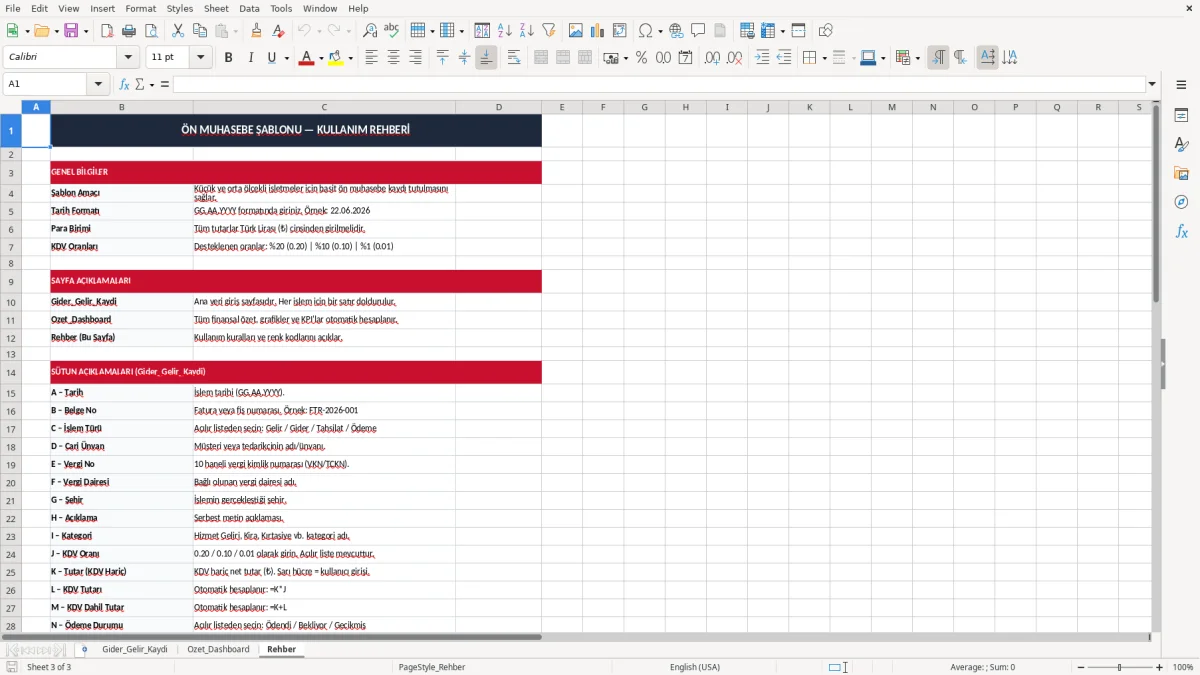Enable align right
The image size is (1200, 675).
[416, 58]
